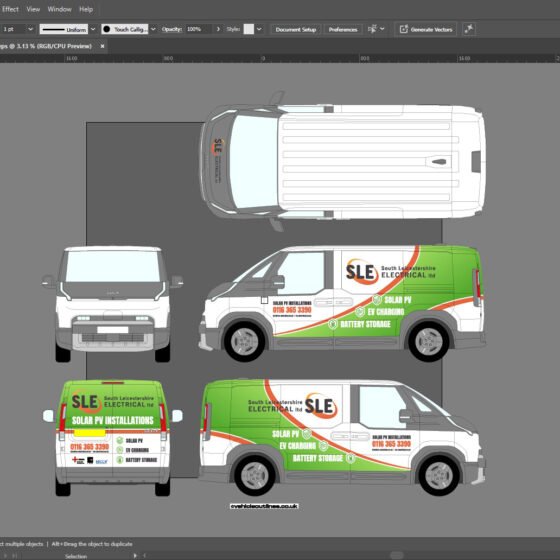Image resolution: width=560 pixels, height=560 pixels.
Task: Click the 1 pt stroke weight field
Action: [x=13, y=29]
